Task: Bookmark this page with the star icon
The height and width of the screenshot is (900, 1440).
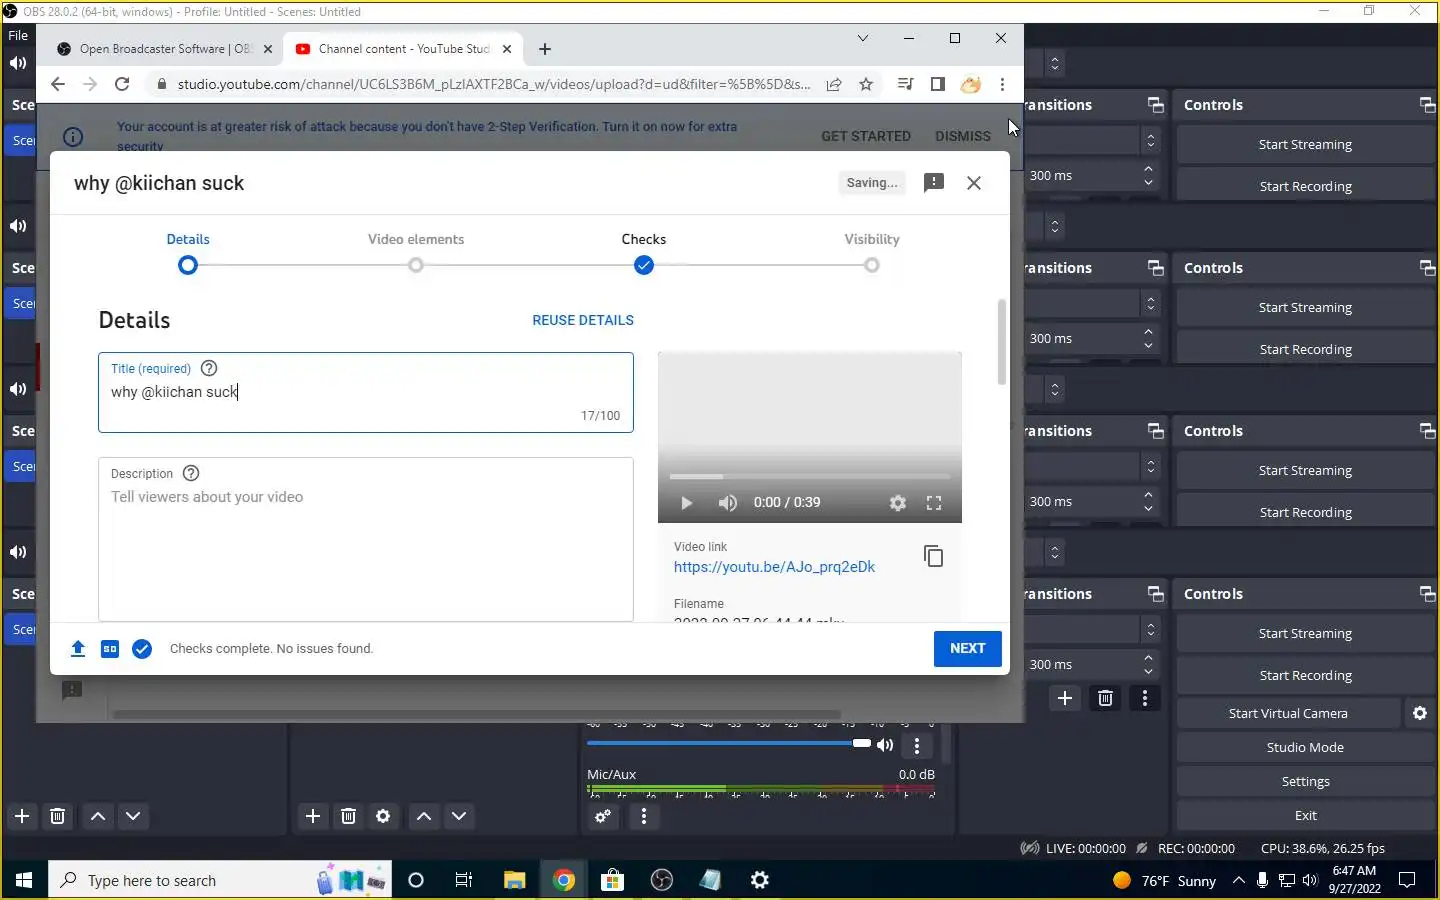Action: click(866, 84)
